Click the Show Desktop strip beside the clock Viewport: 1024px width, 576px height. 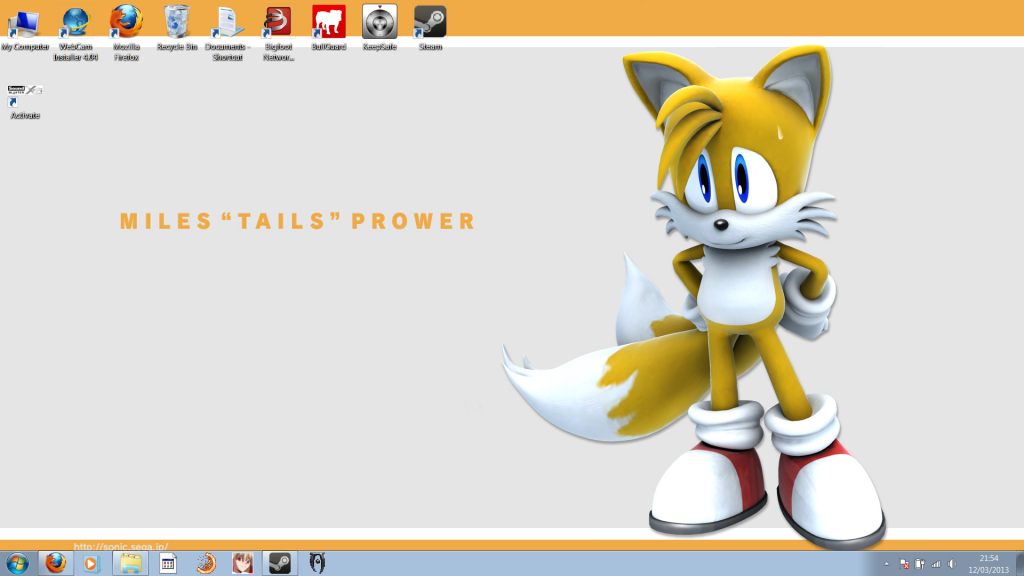click(1019, 564)
